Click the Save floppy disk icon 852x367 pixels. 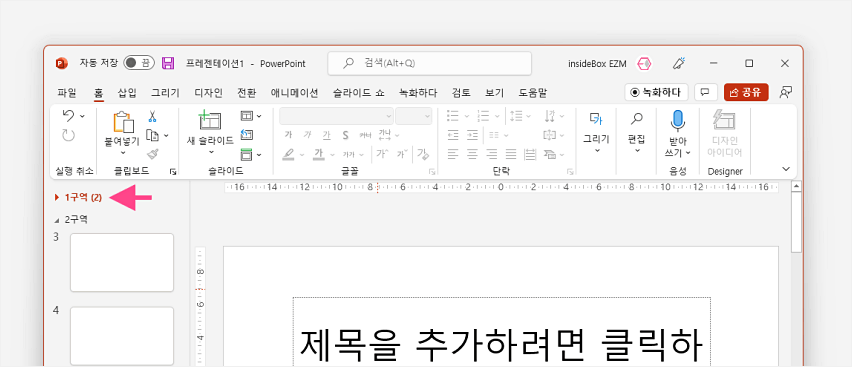(x=168, y=63)
